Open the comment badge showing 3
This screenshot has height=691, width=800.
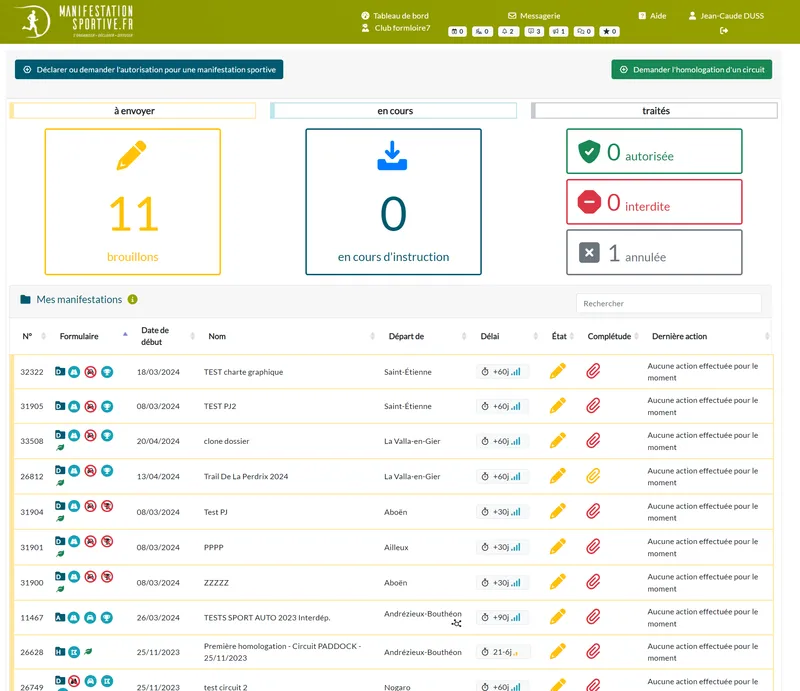pyautogui.click(x=534, y=32)
